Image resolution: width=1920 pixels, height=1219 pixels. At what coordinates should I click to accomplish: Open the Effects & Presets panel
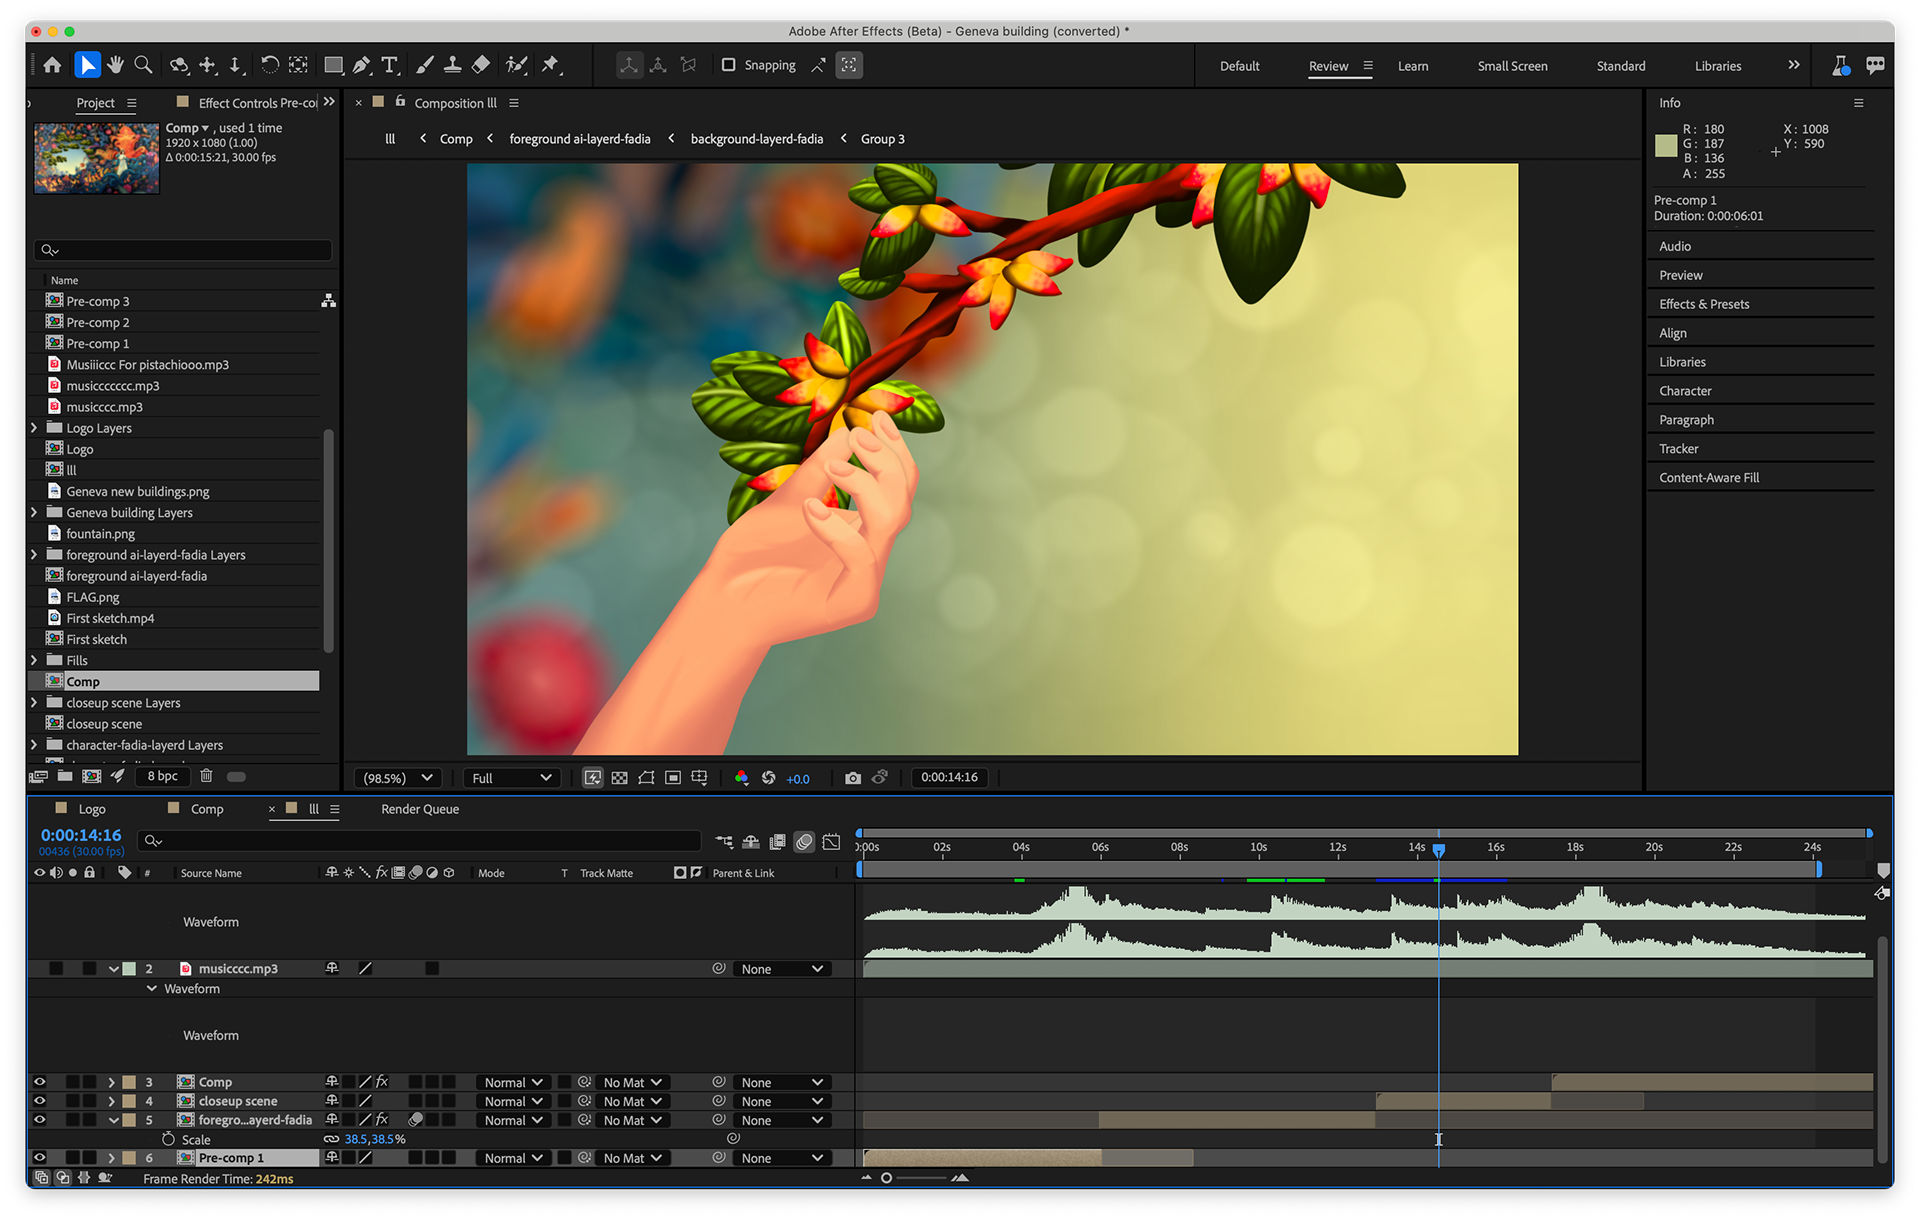(1704, 304)
